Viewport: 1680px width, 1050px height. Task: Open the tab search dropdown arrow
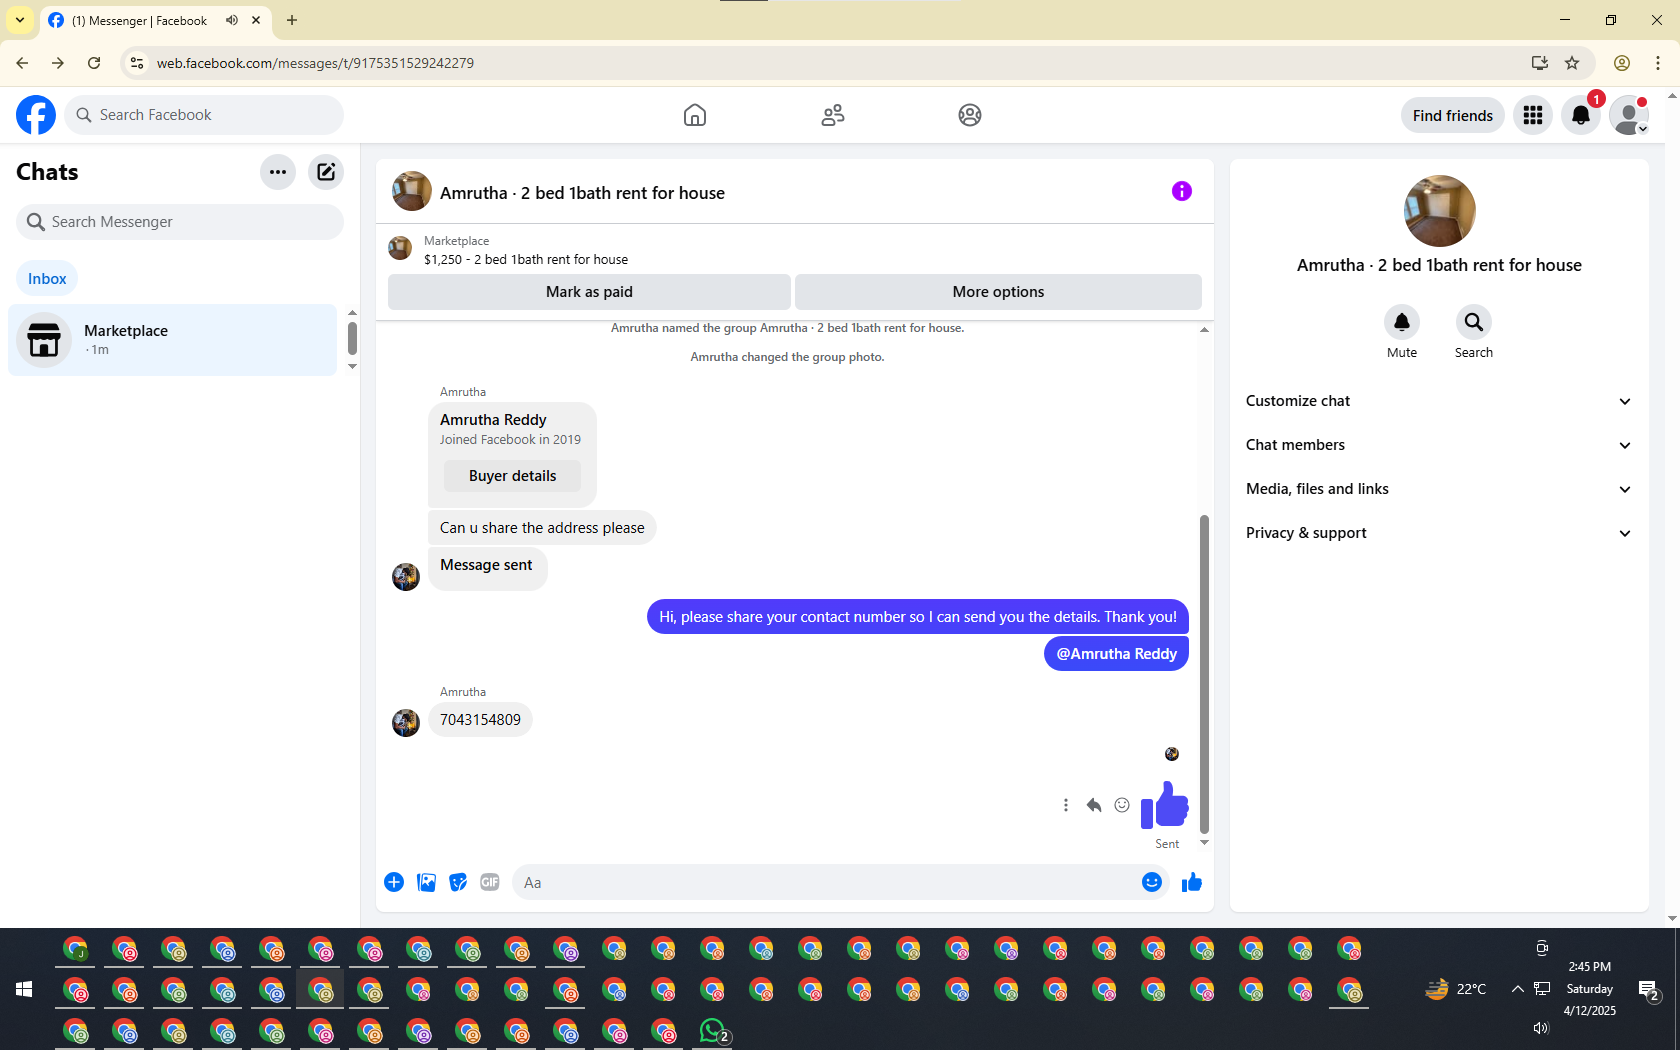point(20,20)
